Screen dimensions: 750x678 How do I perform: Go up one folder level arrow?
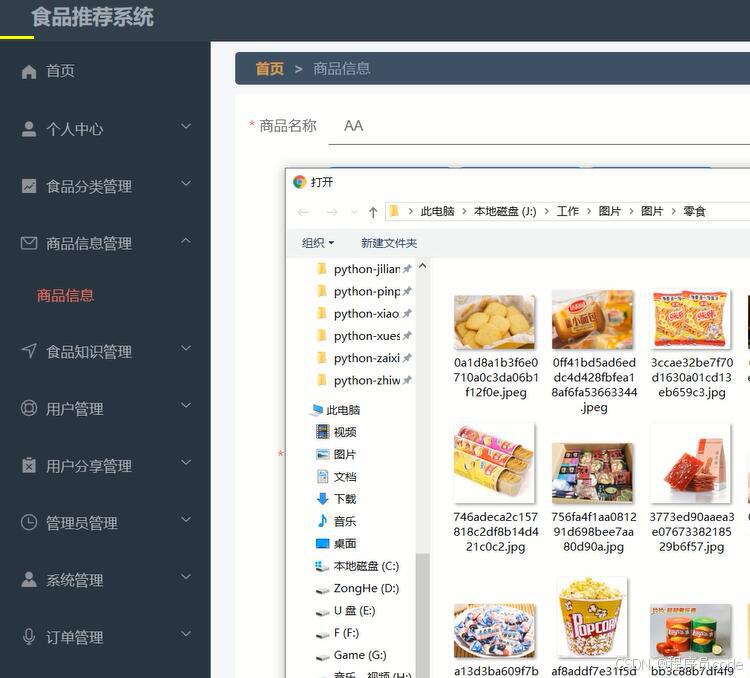click(x=373, y=212)
